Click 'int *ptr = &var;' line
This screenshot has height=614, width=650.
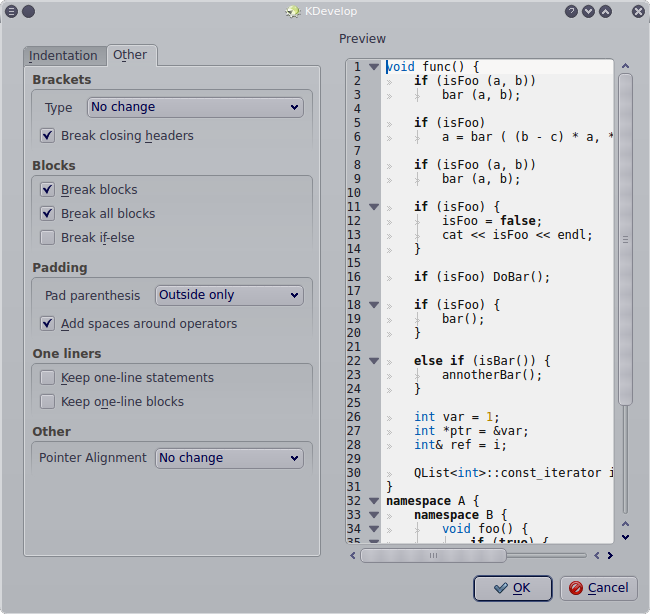471,431
